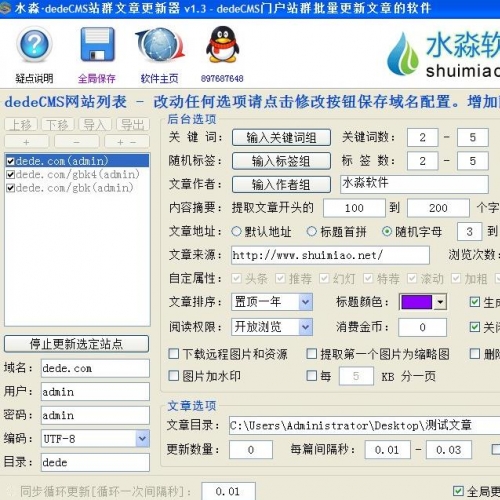Click the 输入关键词组 button
The image size is (500, 500).
(x=282, y=137)
